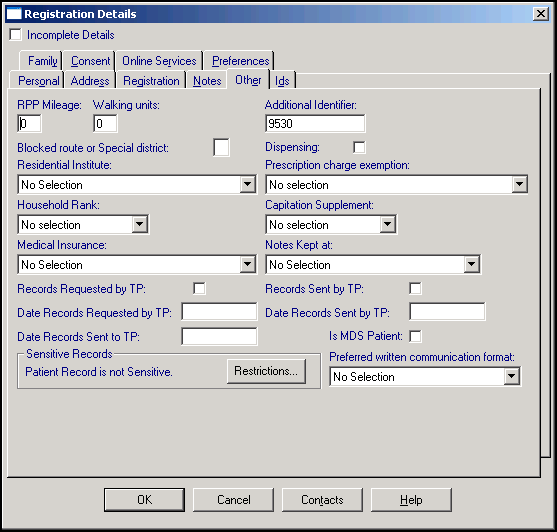This screenshot has height=532, width=557.
Task: Toggle the Is MDS Patient checkbox
Action: point(415,336)
